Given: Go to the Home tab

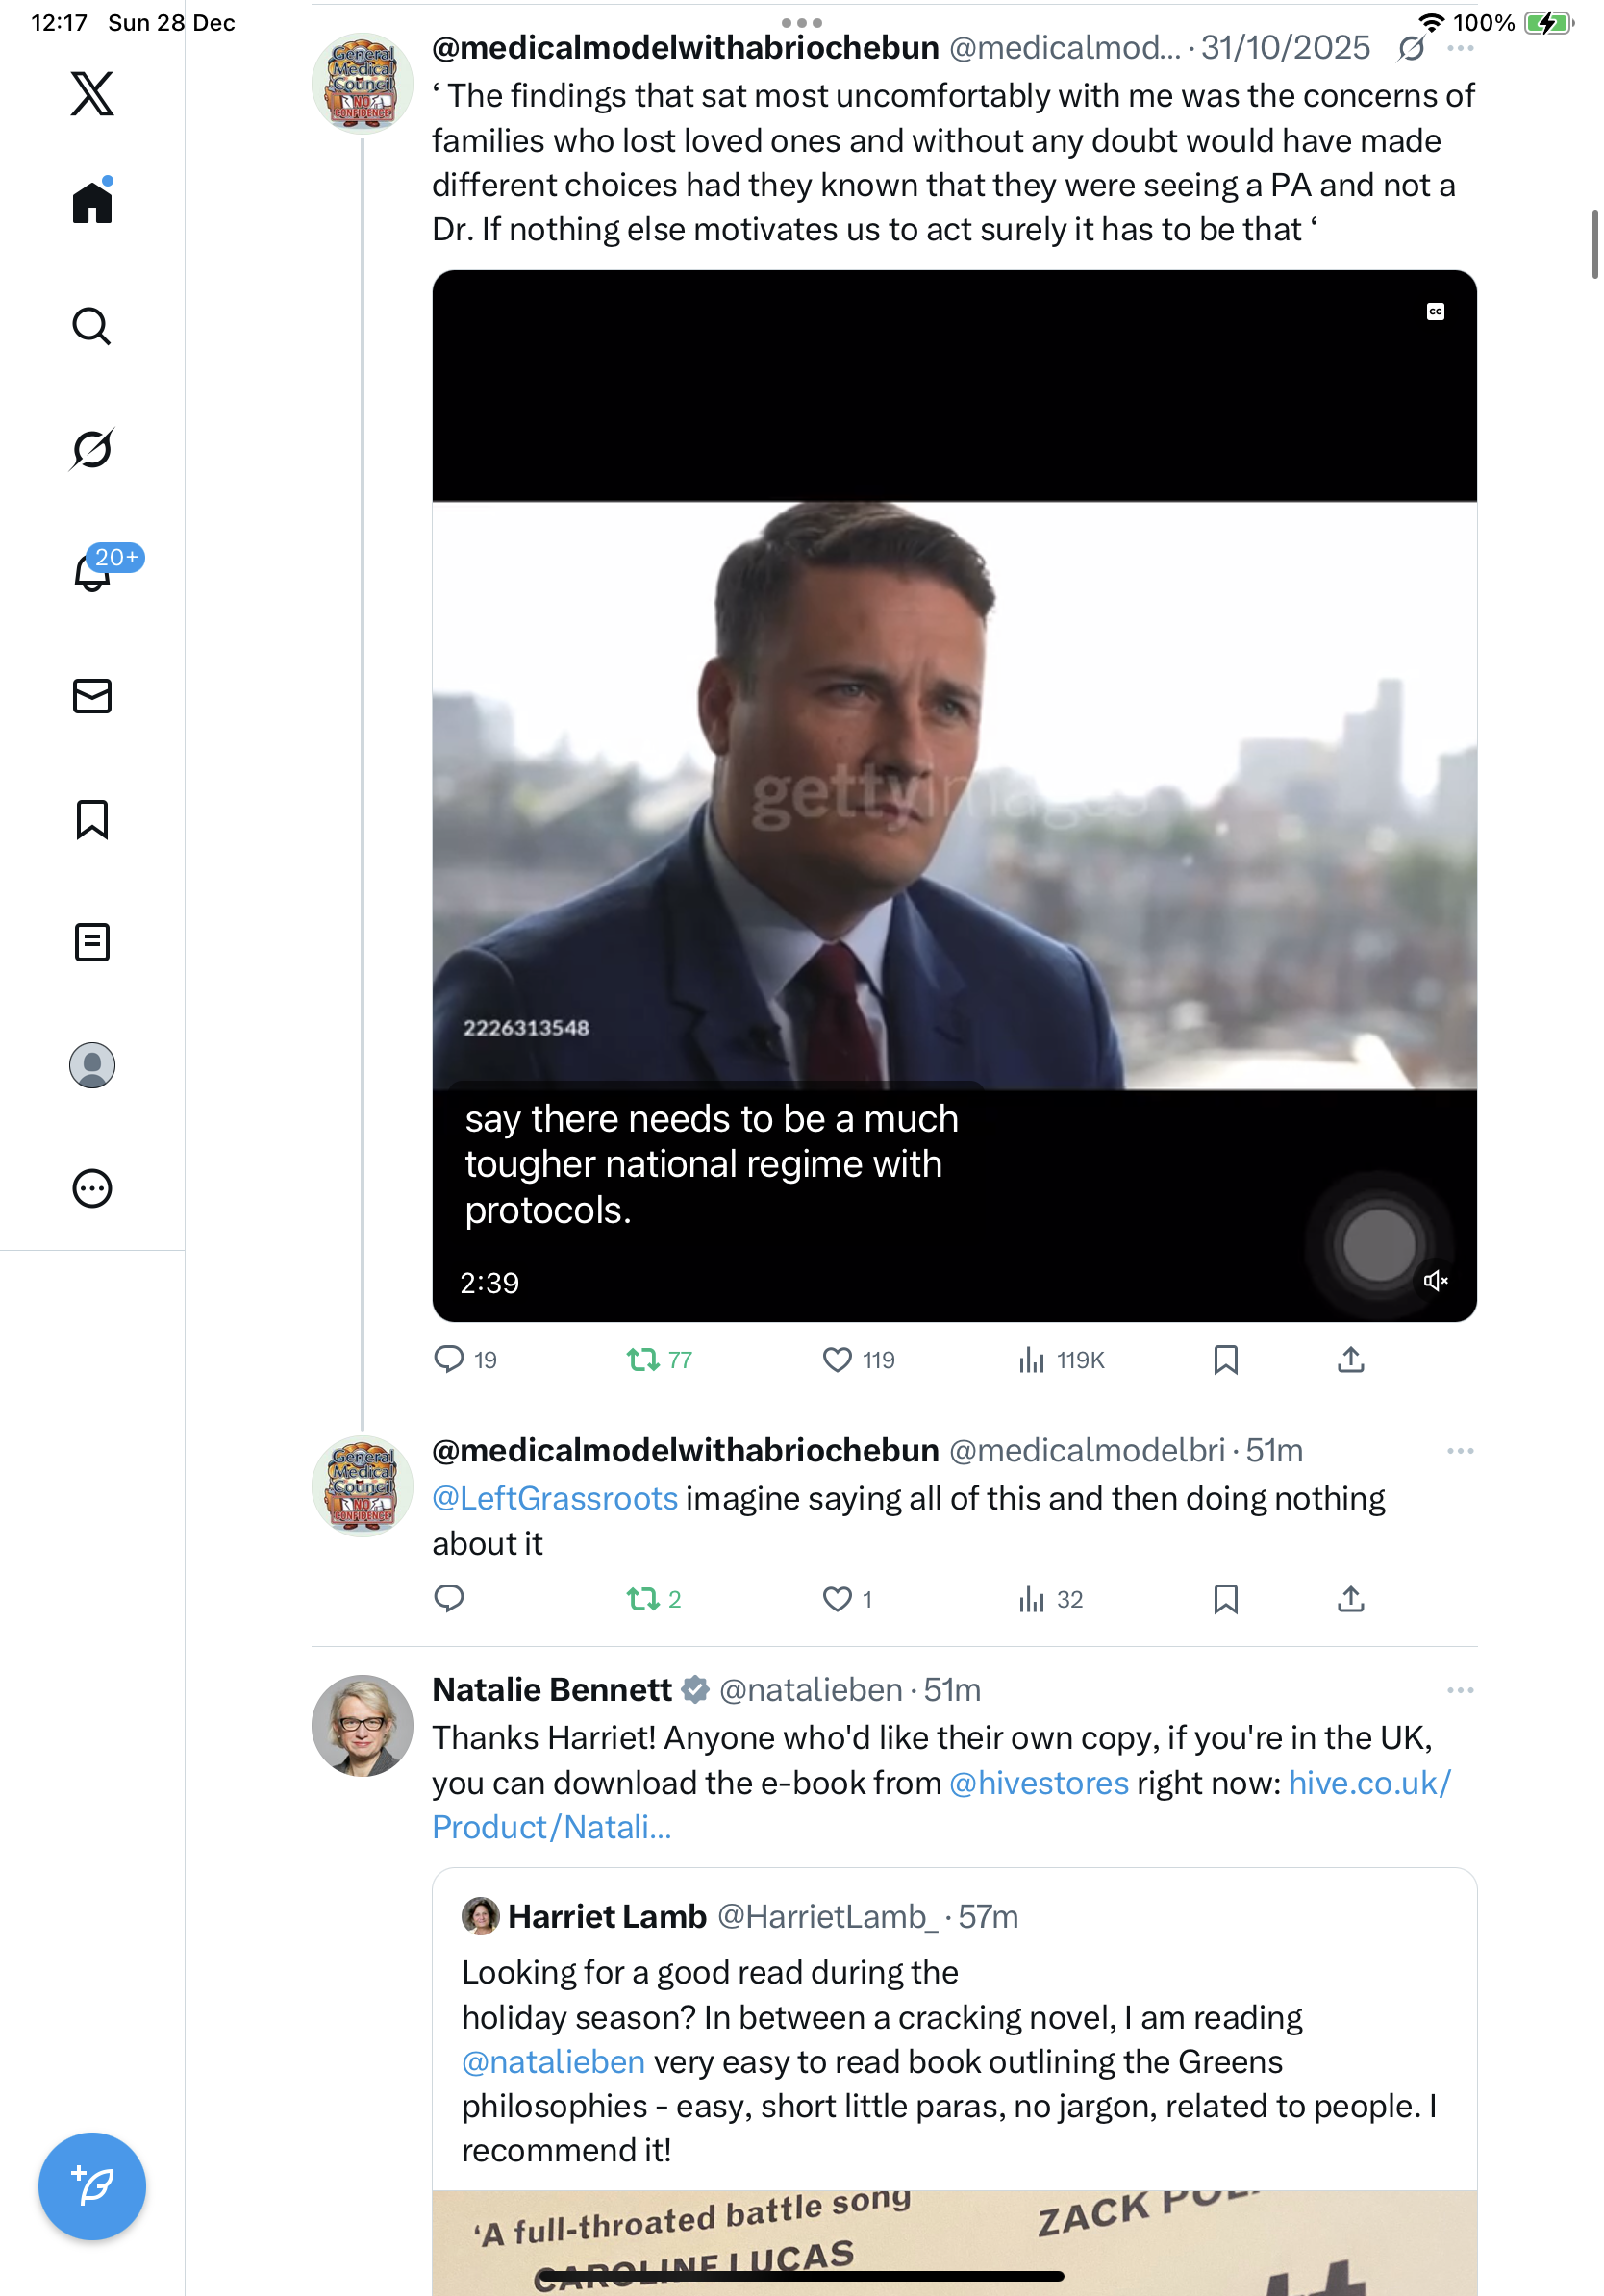Looking at the screenshot, I should pos(92,203).
